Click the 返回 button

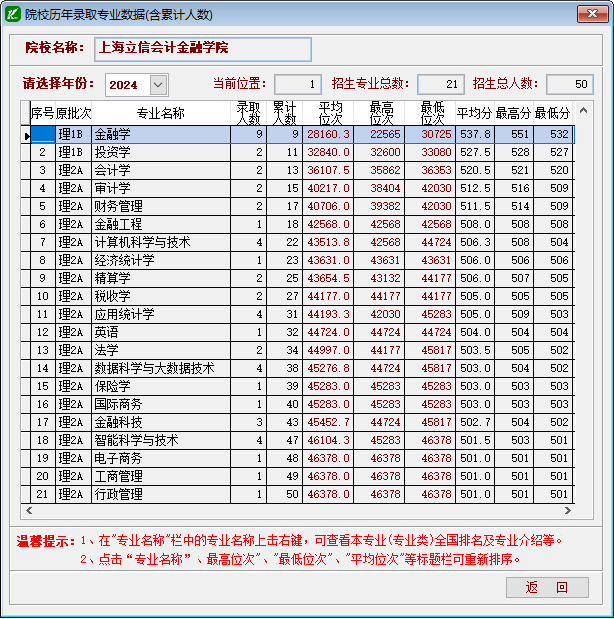pos(547,587)
